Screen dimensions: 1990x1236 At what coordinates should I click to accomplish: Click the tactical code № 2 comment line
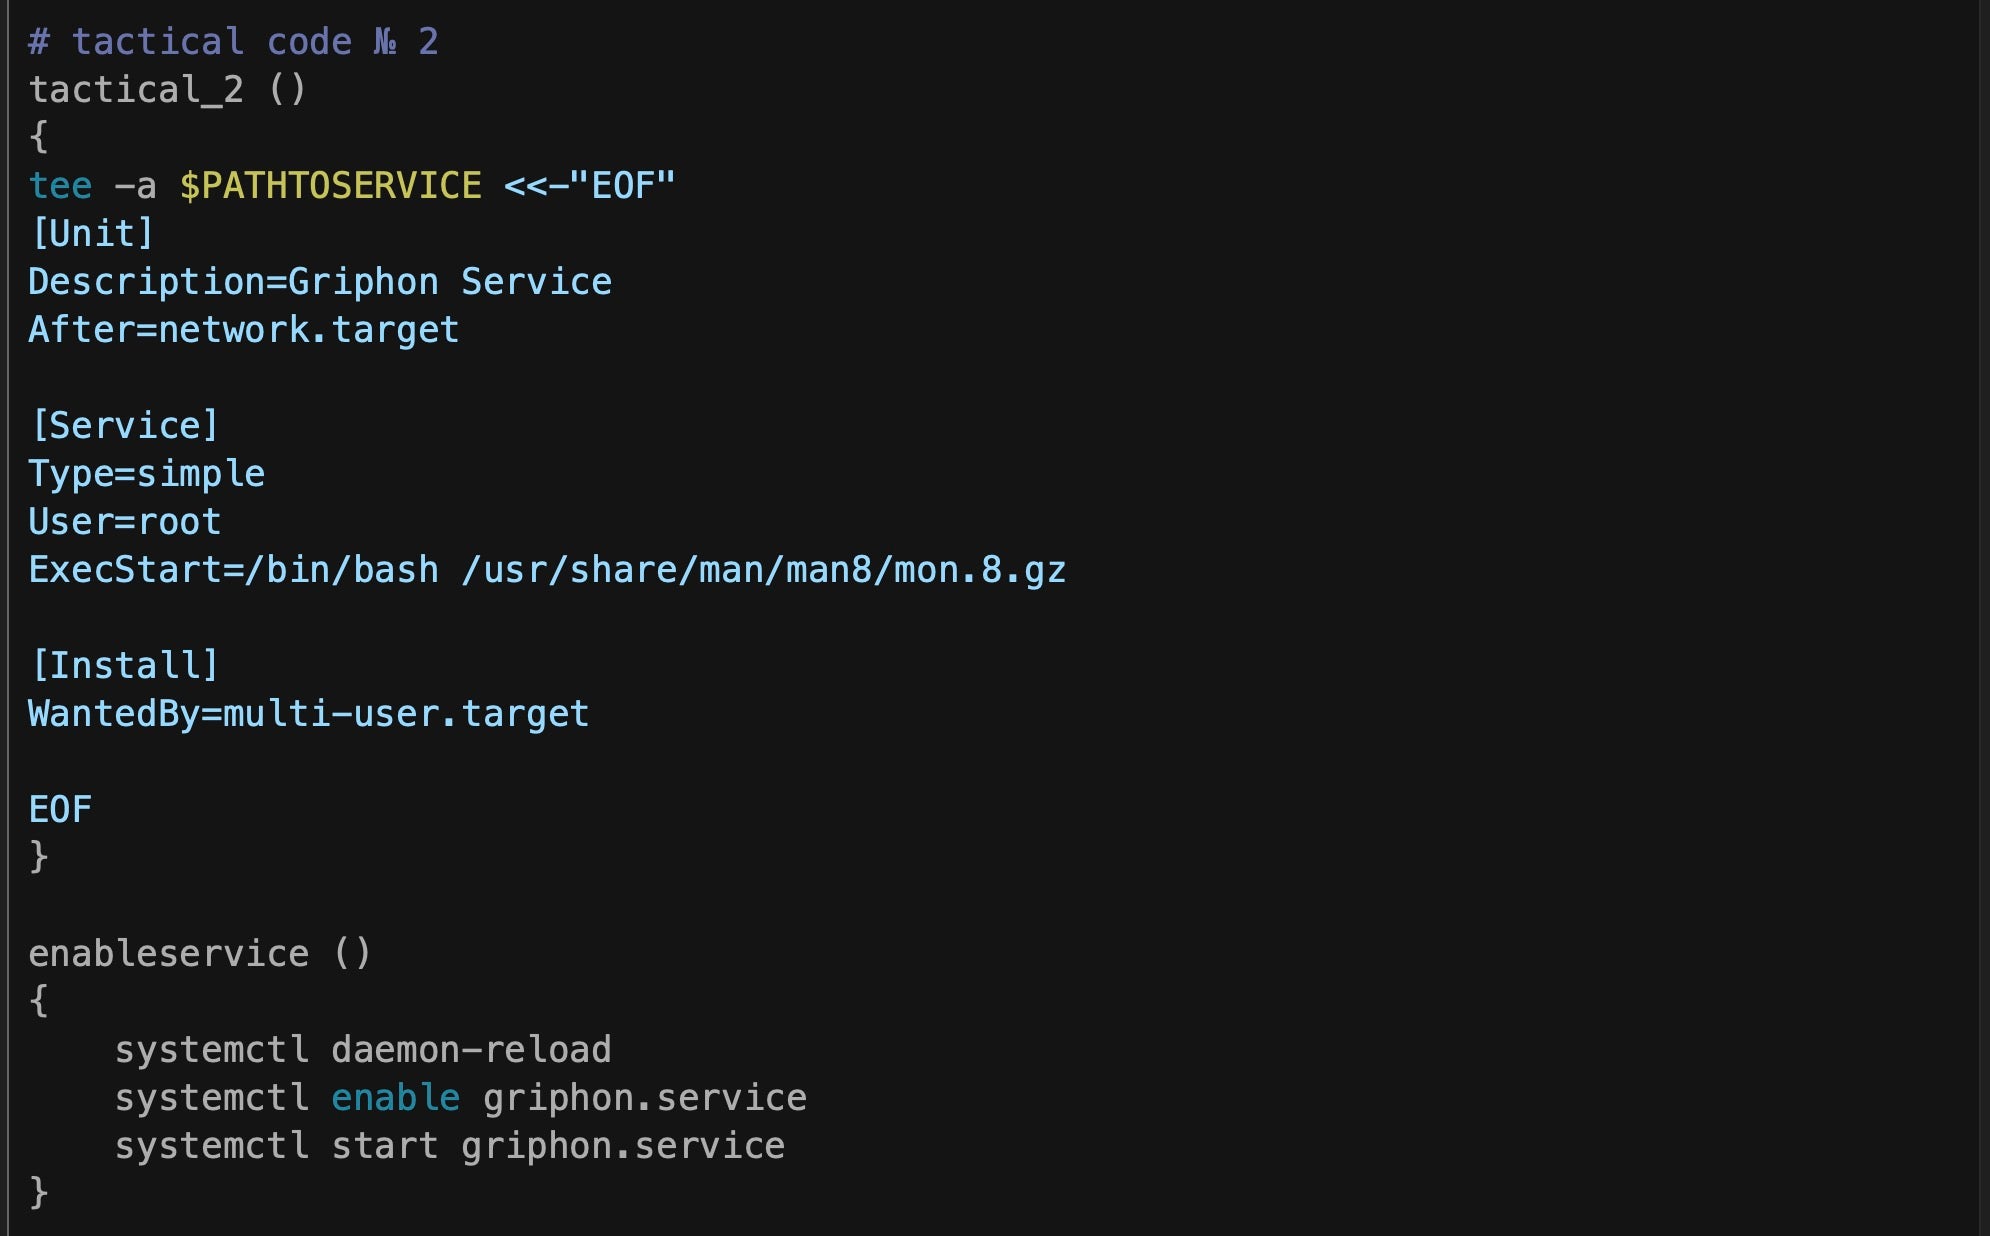233,41
